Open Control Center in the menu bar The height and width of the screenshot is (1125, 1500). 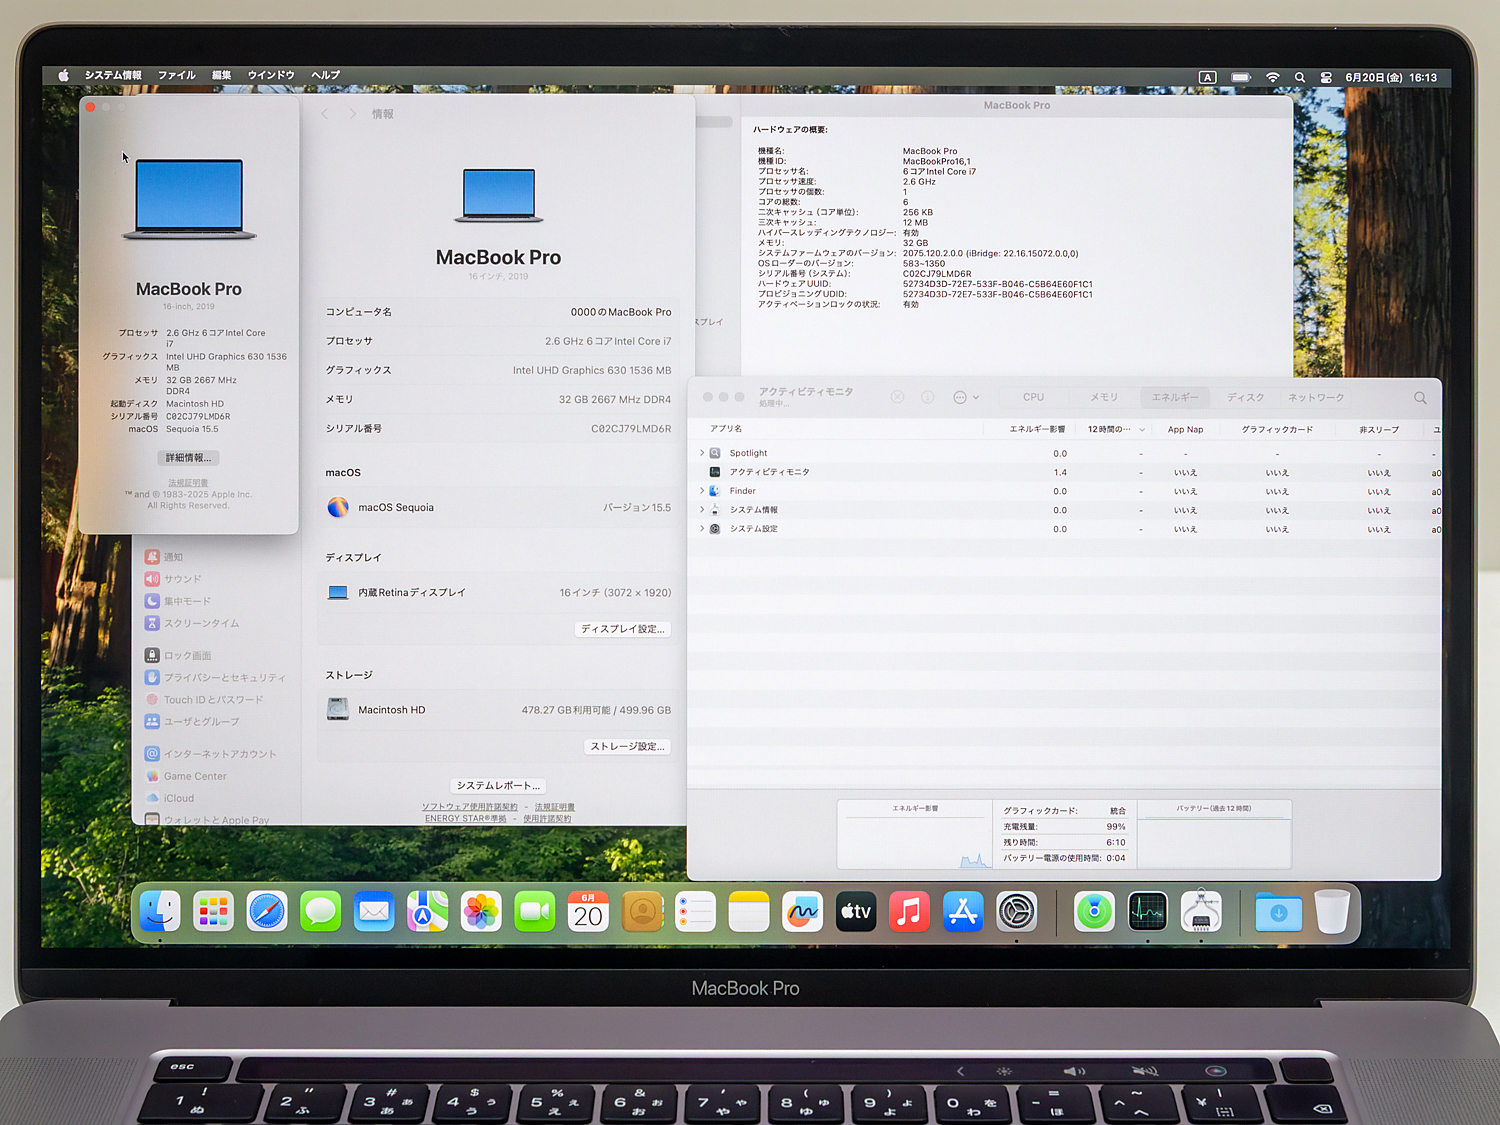tap(1326, 77)
